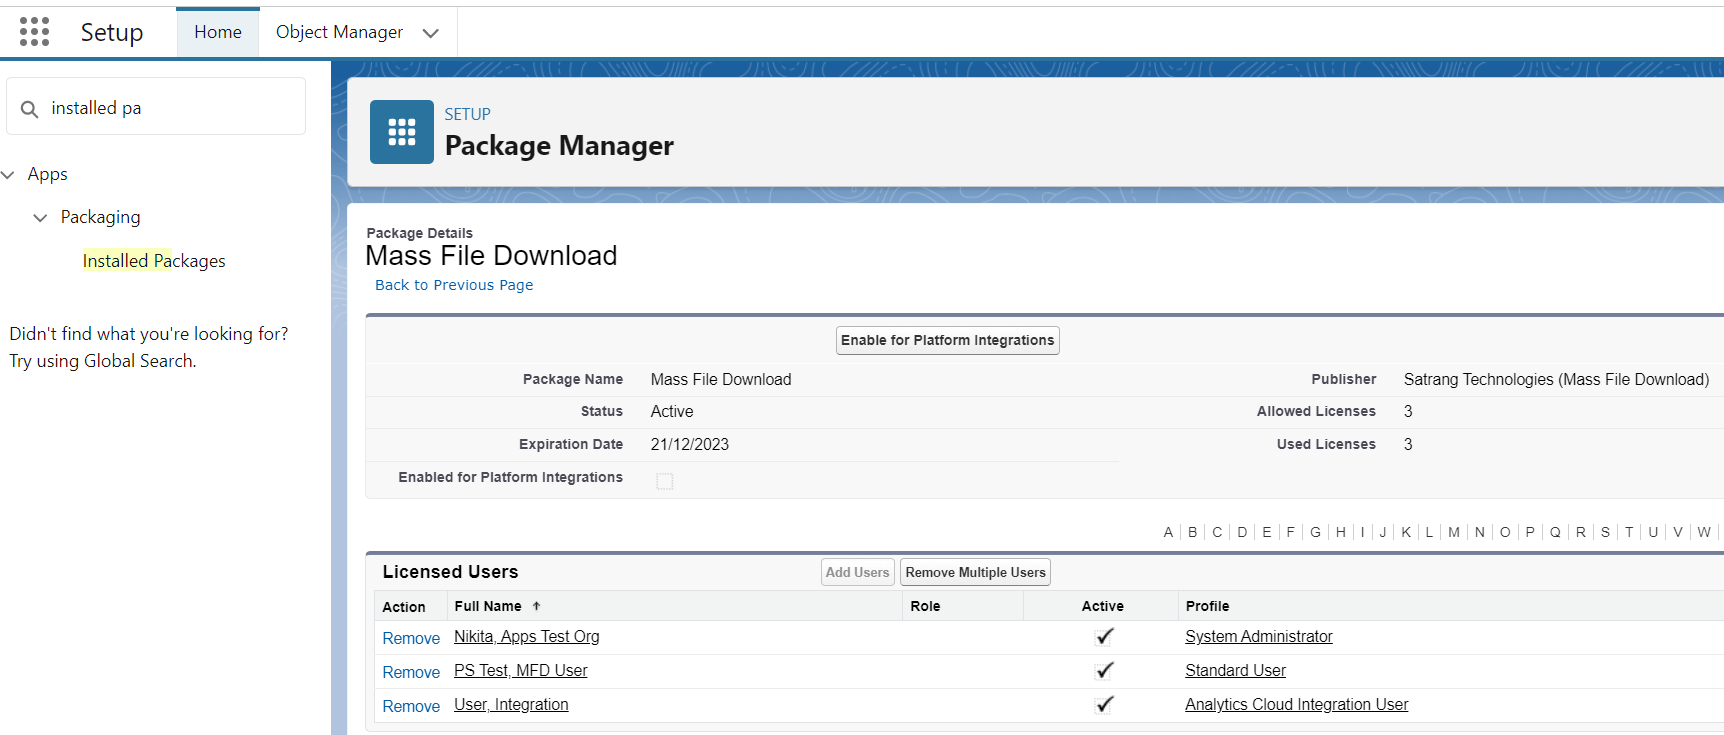This screenshot has width=1724, height=735.
Task: Filter users by letter G
Action: pos(1315,532)
